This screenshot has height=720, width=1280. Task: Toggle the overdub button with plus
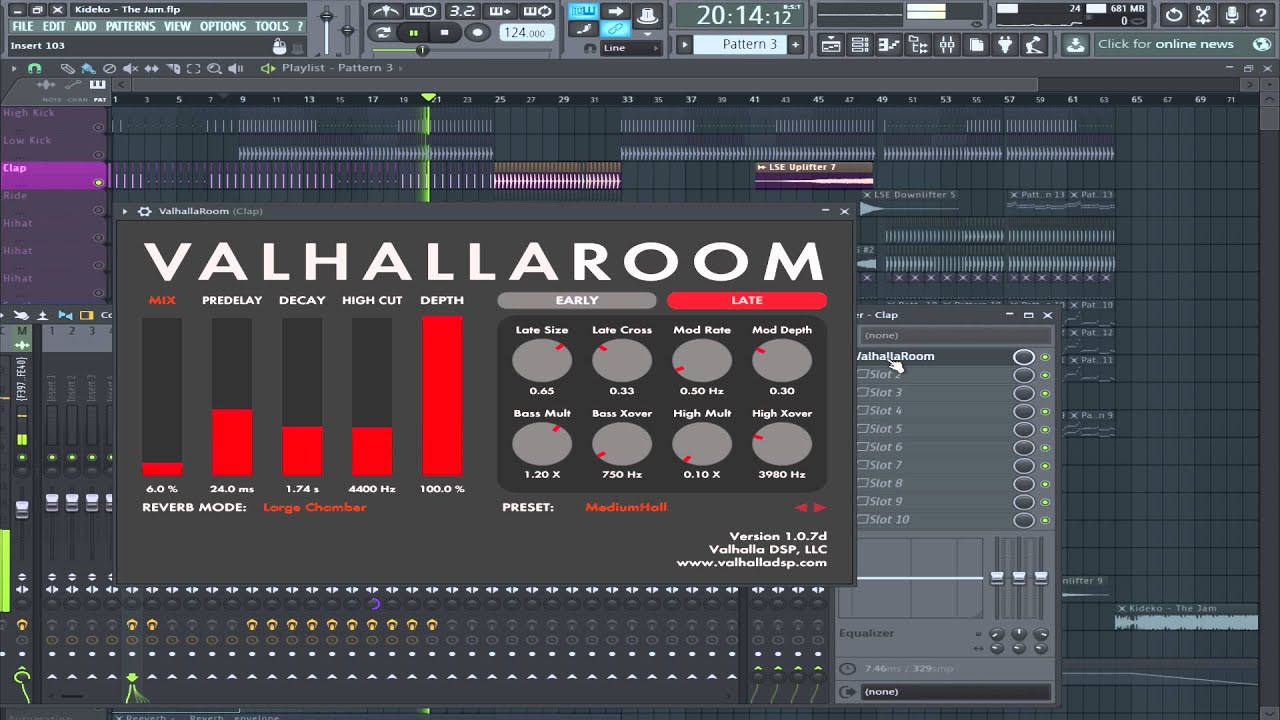499,11
